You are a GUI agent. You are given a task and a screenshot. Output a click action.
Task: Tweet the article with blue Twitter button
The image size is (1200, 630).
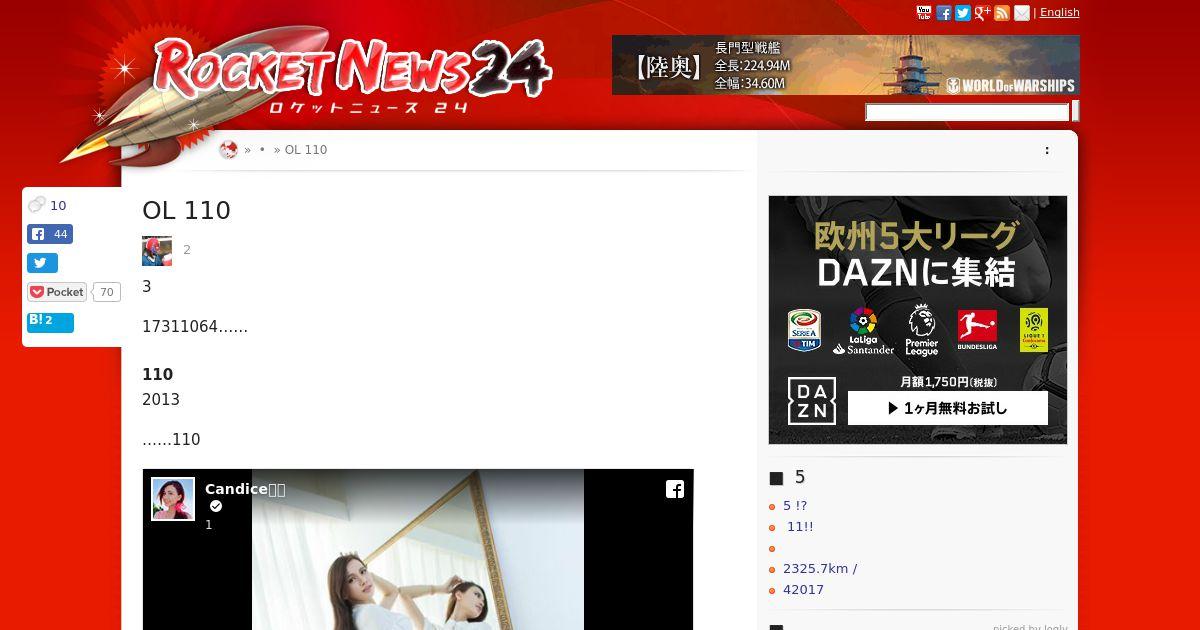pos(42,263)
